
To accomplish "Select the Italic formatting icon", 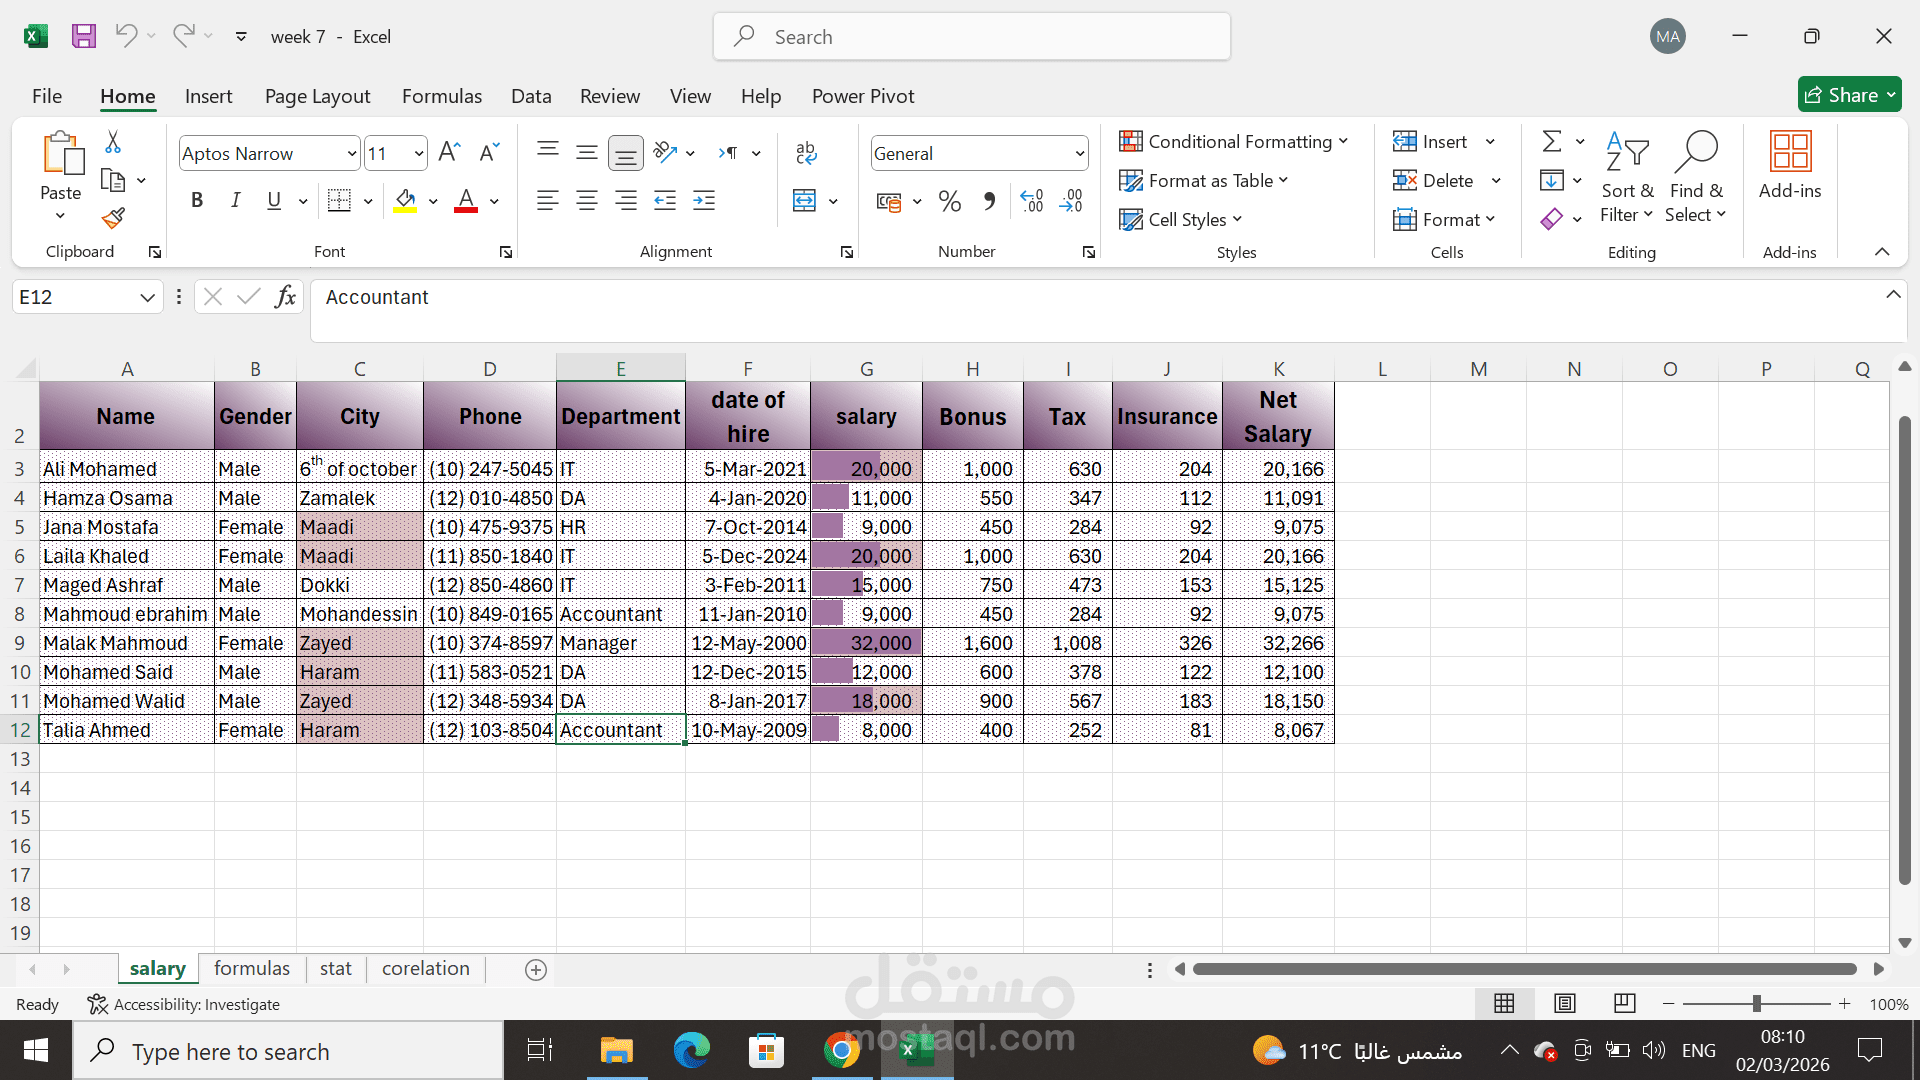I will click(235, 200).
